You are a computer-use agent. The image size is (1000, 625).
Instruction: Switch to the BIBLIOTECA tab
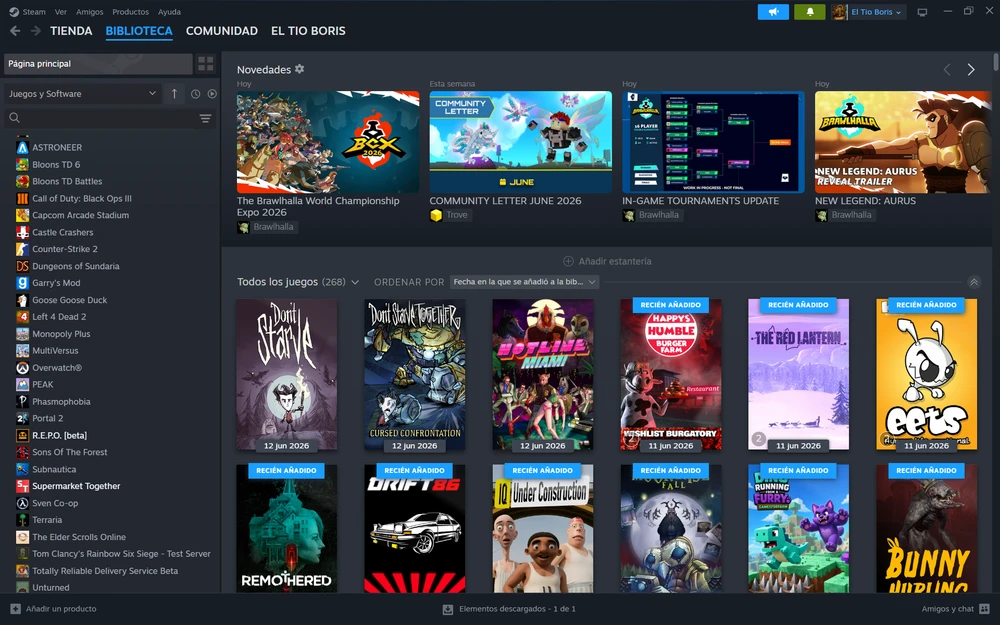coord(139,31)
